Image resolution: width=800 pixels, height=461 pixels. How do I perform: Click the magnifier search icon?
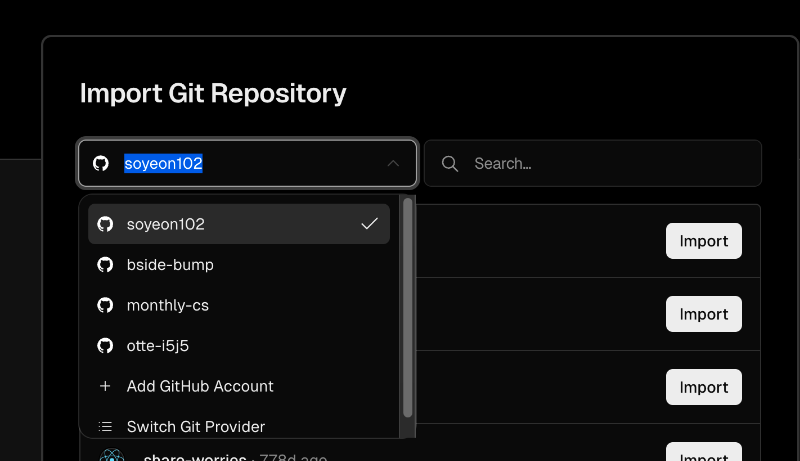click(x=449, y=164)
